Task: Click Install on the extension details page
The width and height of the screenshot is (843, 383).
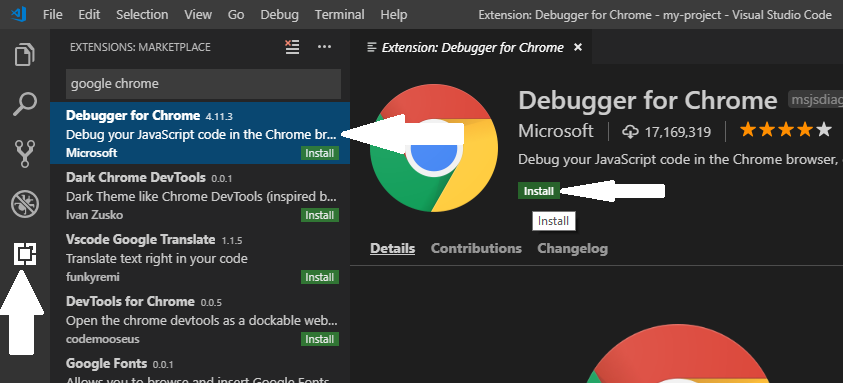Action: tap(539, 191)
